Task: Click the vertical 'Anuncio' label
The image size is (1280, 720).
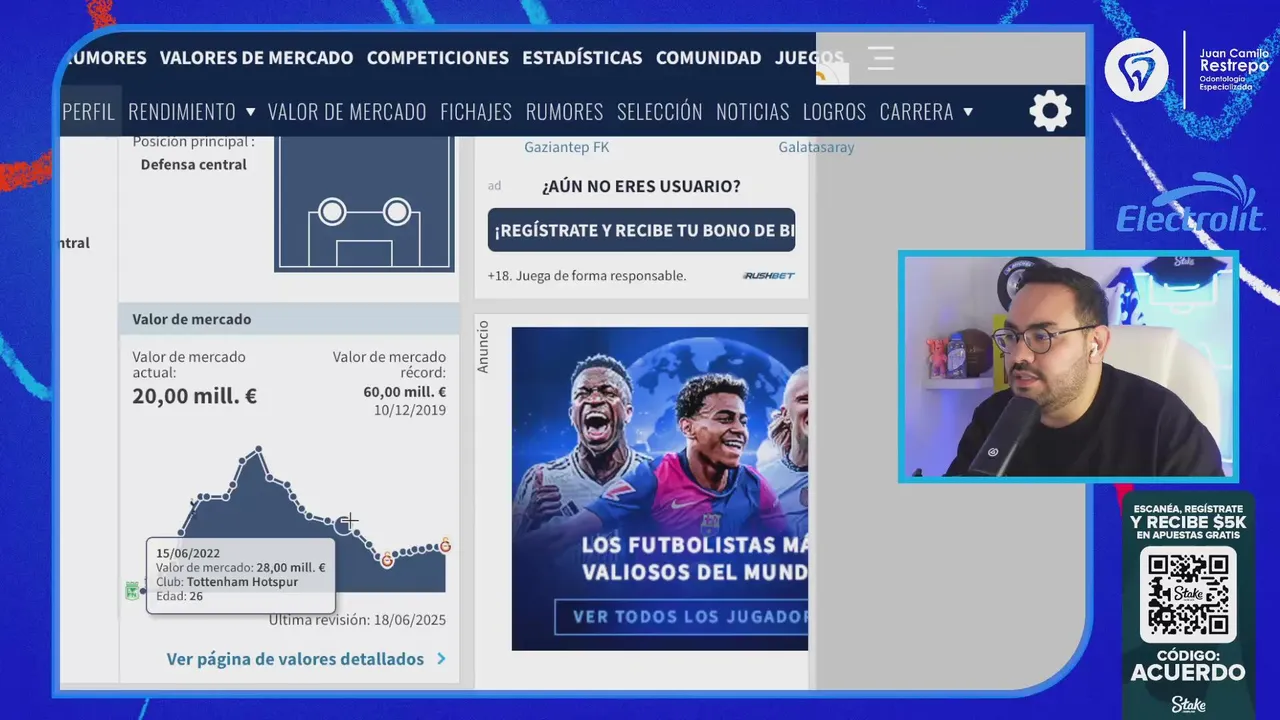Action: click(x=483, y=347)
